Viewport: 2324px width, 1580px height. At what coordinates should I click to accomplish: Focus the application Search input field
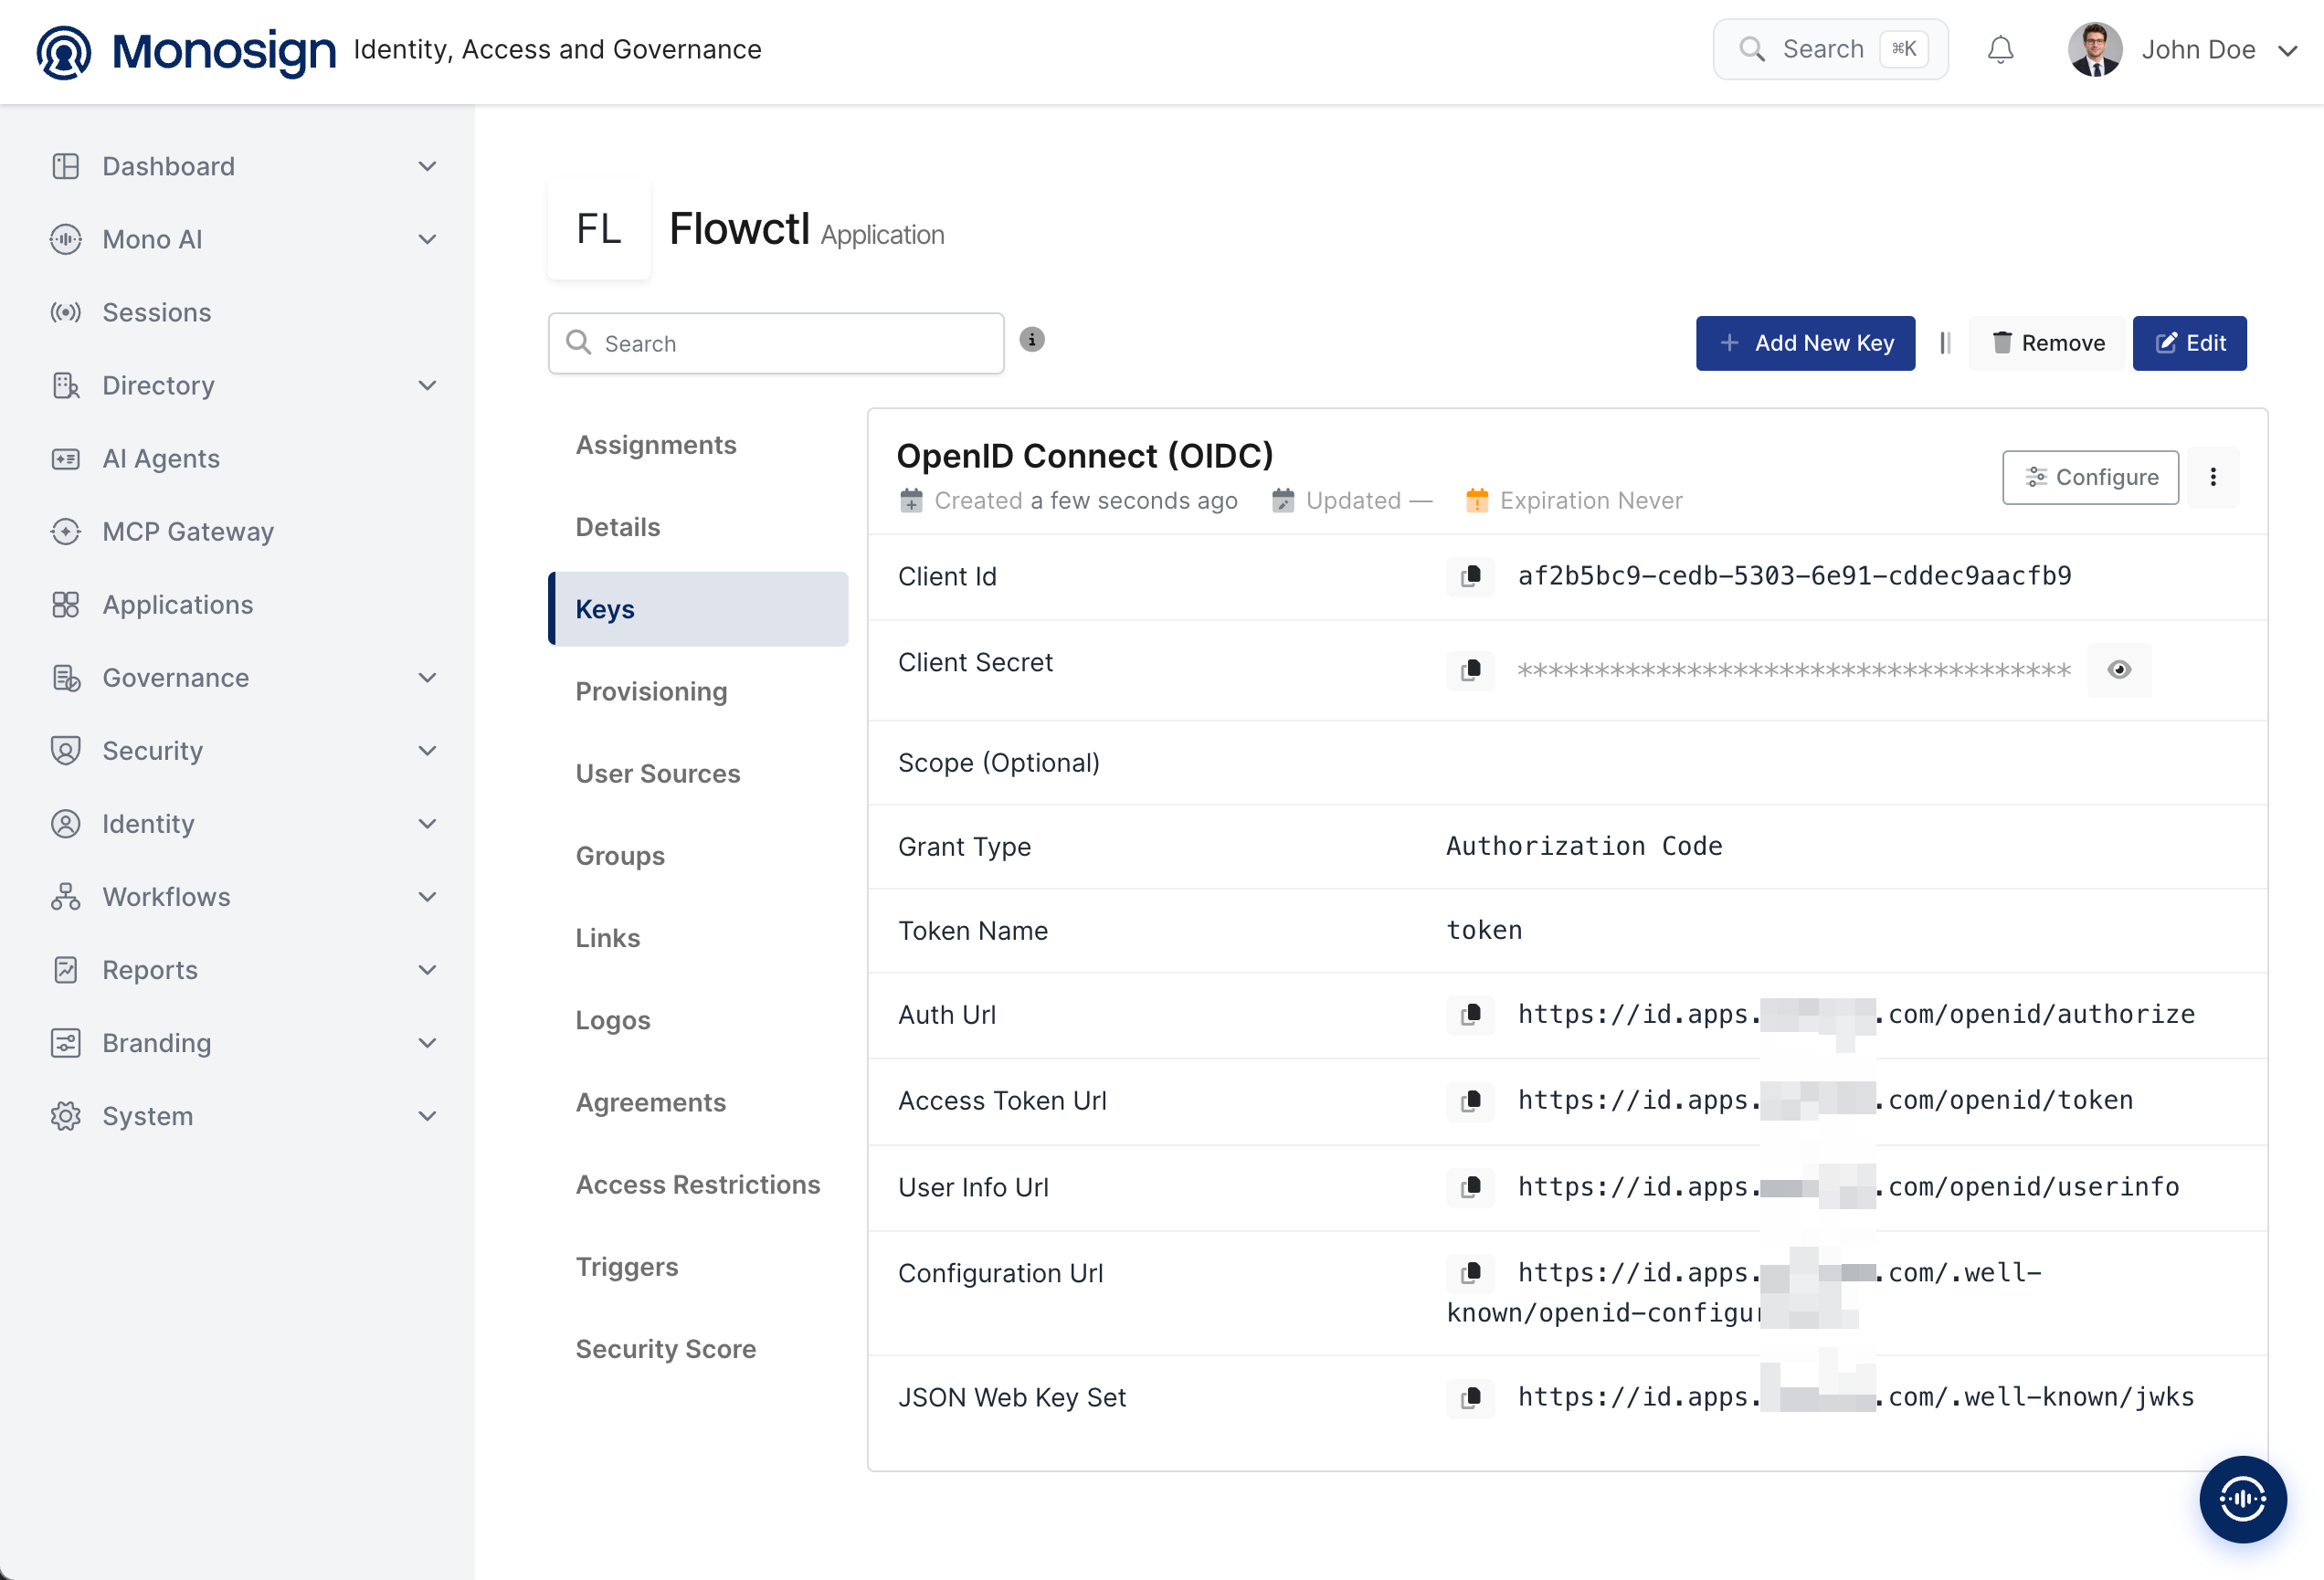coord(776,343)
